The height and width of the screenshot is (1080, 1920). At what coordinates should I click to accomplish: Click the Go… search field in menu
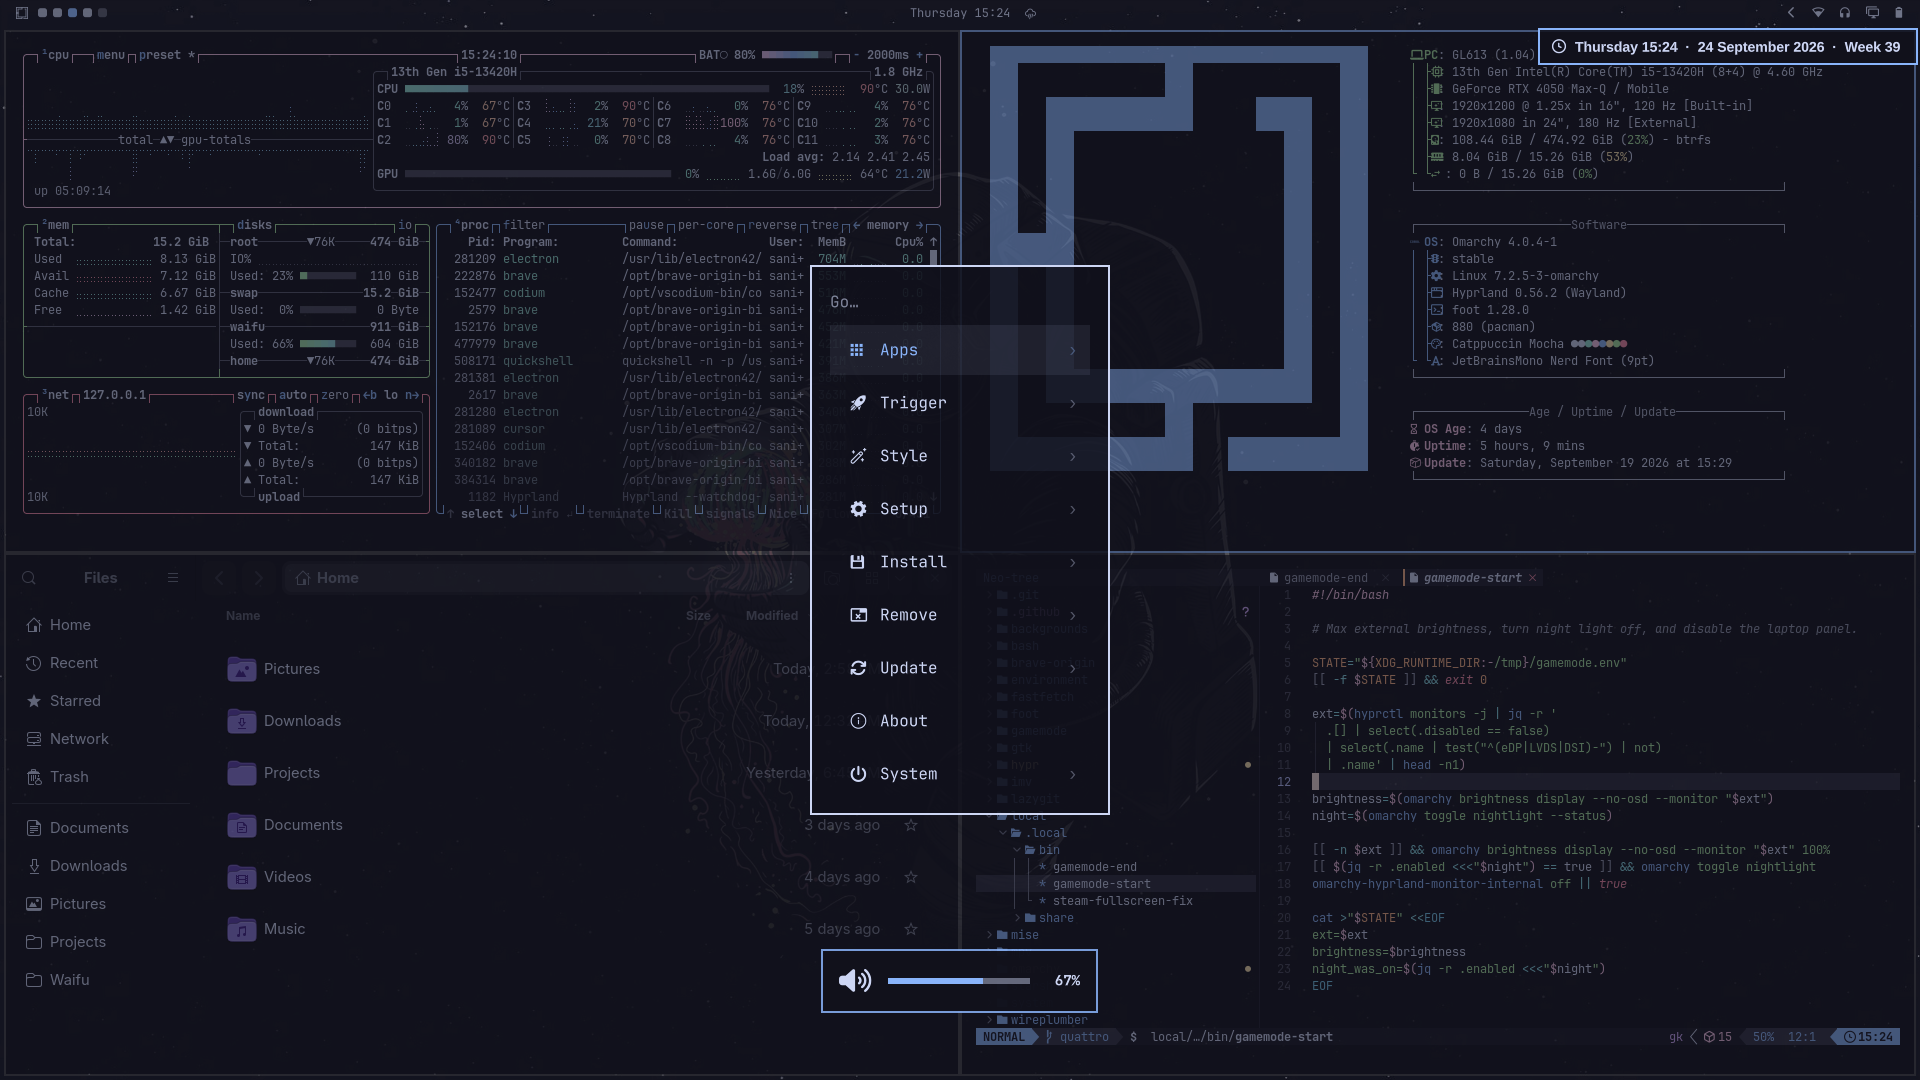click(960, 302)
